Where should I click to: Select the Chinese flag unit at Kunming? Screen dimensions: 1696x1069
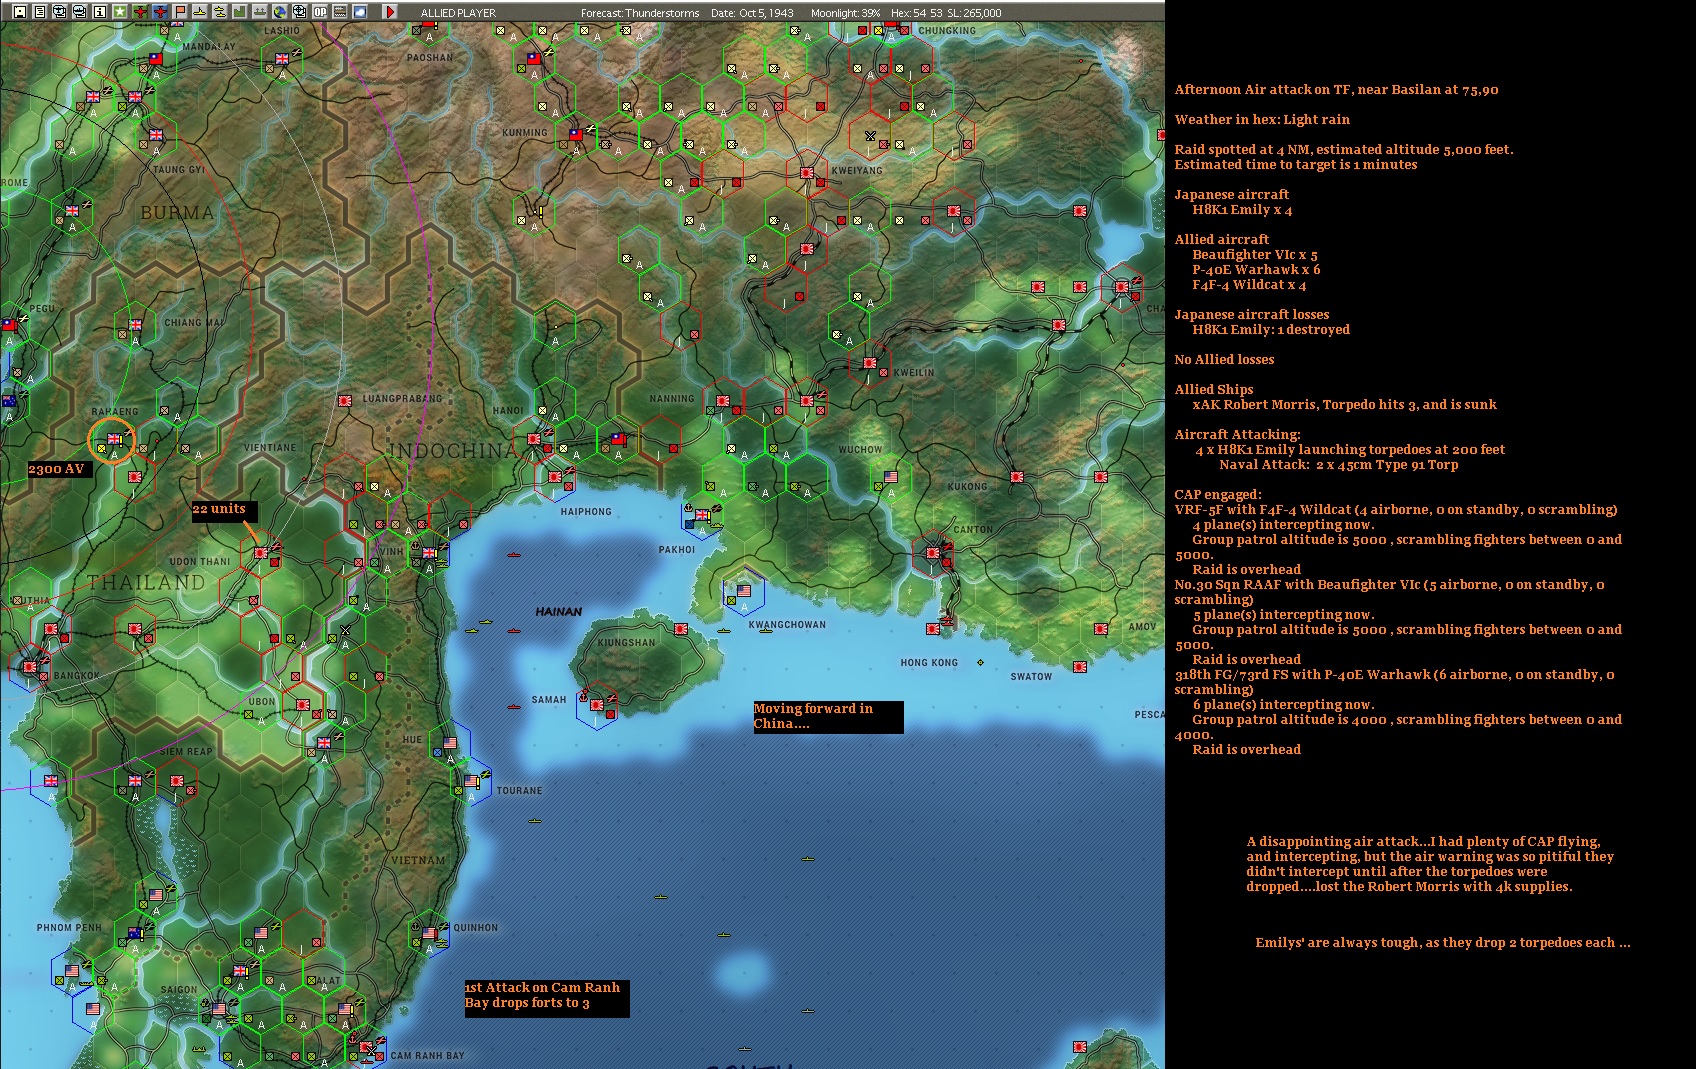pos(576,133)
